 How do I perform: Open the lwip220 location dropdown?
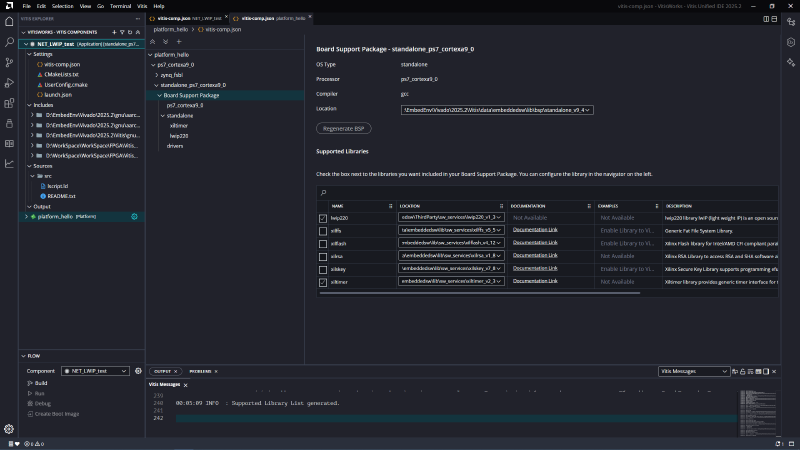pos(451,217)
